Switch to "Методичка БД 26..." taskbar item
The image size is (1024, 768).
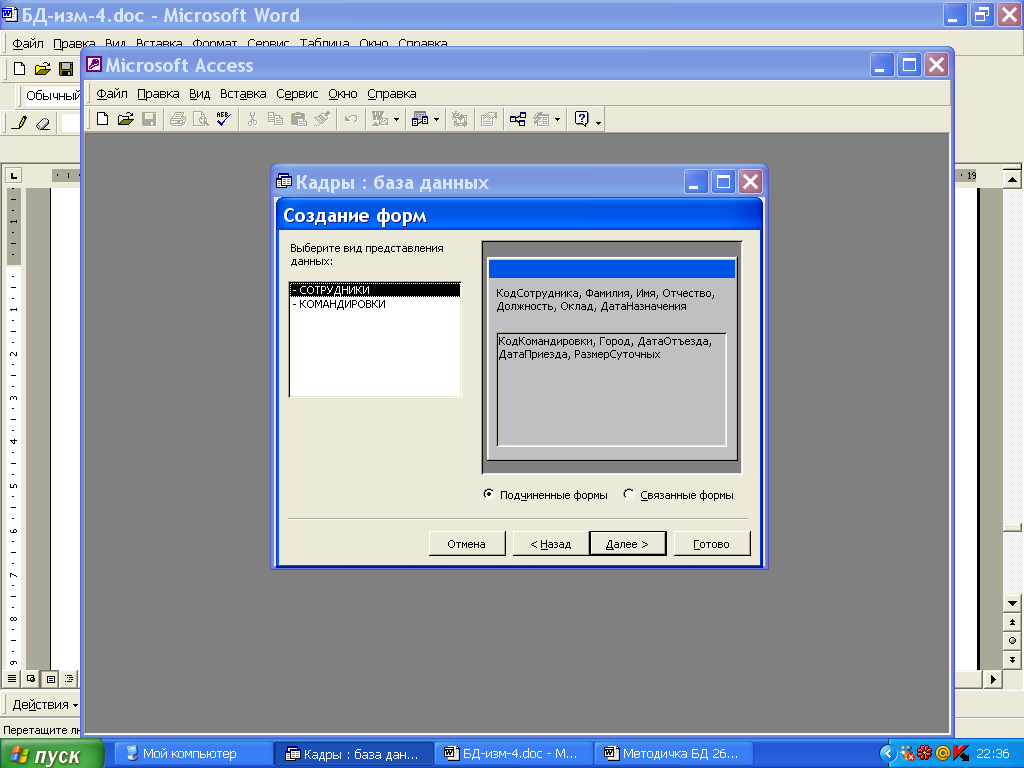click(x=673, y=754)
